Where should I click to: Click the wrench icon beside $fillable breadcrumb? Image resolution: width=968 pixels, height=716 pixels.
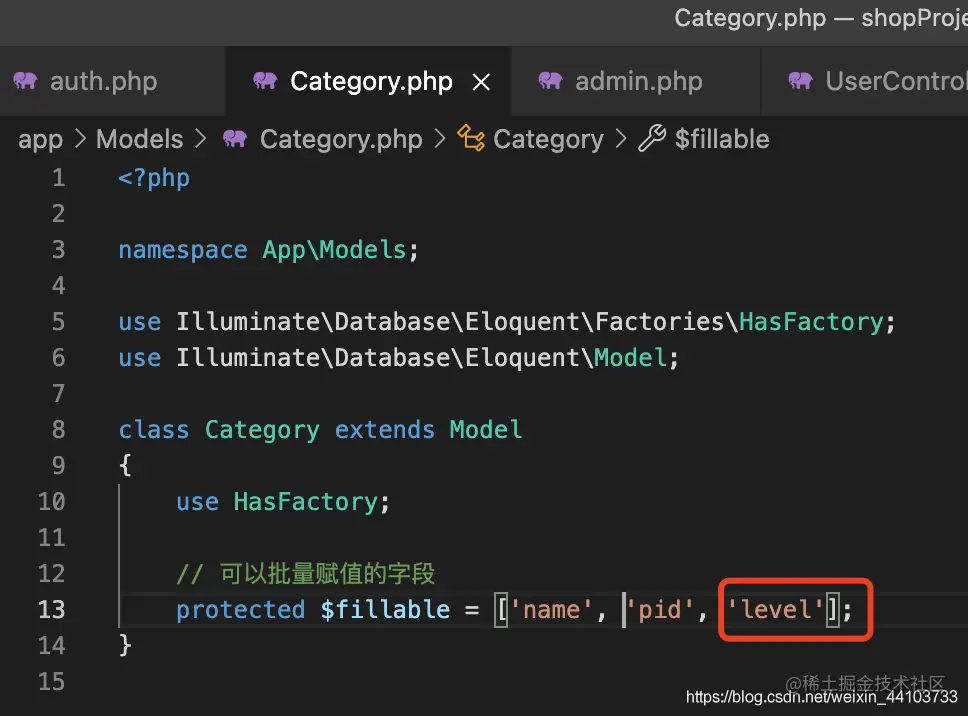click(652, 138)
